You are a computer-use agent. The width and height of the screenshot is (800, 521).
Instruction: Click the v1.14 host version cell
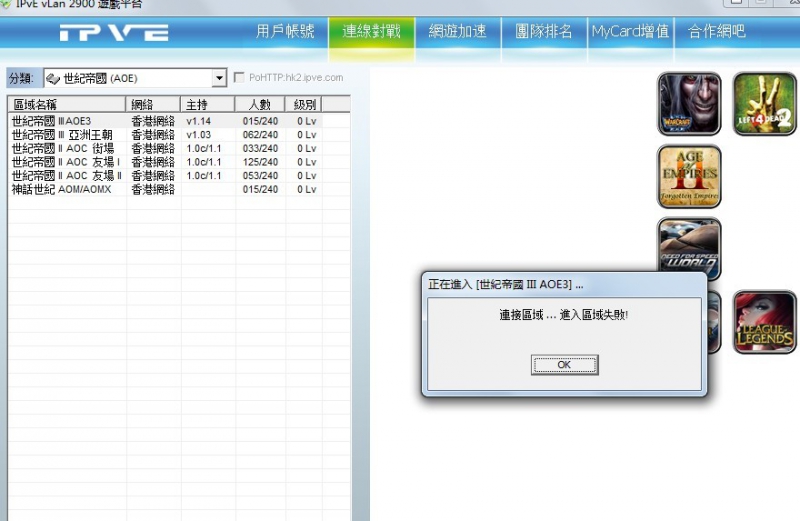pos(198,121)
